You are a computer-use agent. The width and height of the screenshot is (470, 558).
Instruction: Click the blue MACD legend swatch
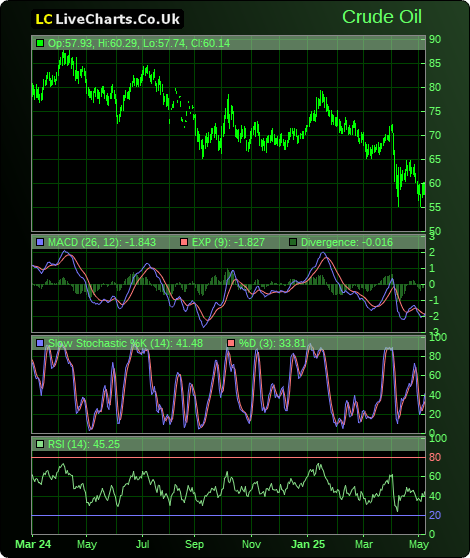point(40,242)
